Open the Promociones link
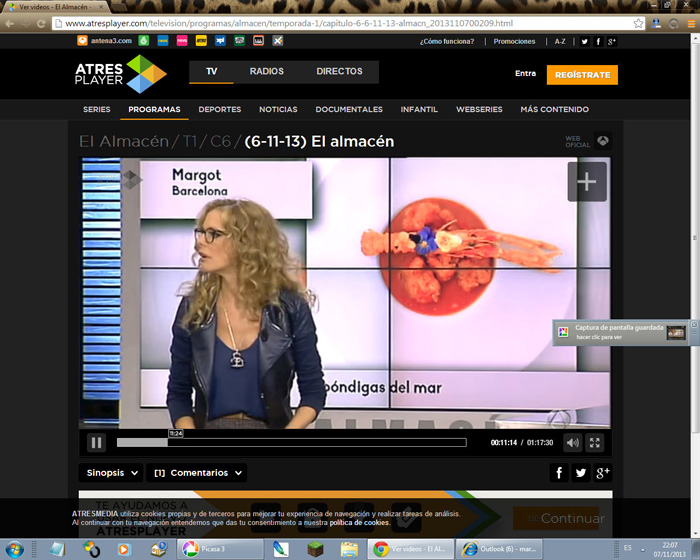Screen dimensions: 700x560 pos(514,42)
